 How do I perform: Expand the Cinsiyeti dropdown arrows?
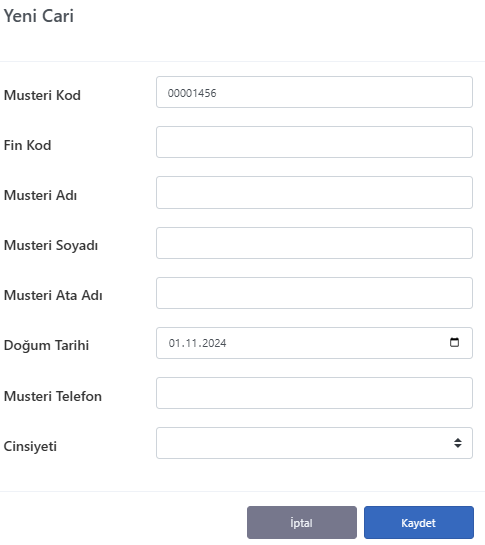click(458, 443)
